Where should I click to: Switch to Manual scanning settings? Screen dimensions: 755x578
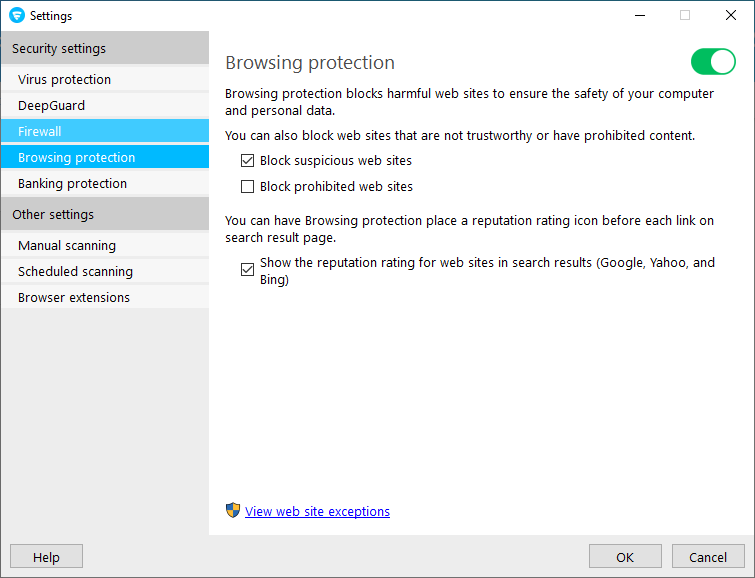click(x=67, y=246)
